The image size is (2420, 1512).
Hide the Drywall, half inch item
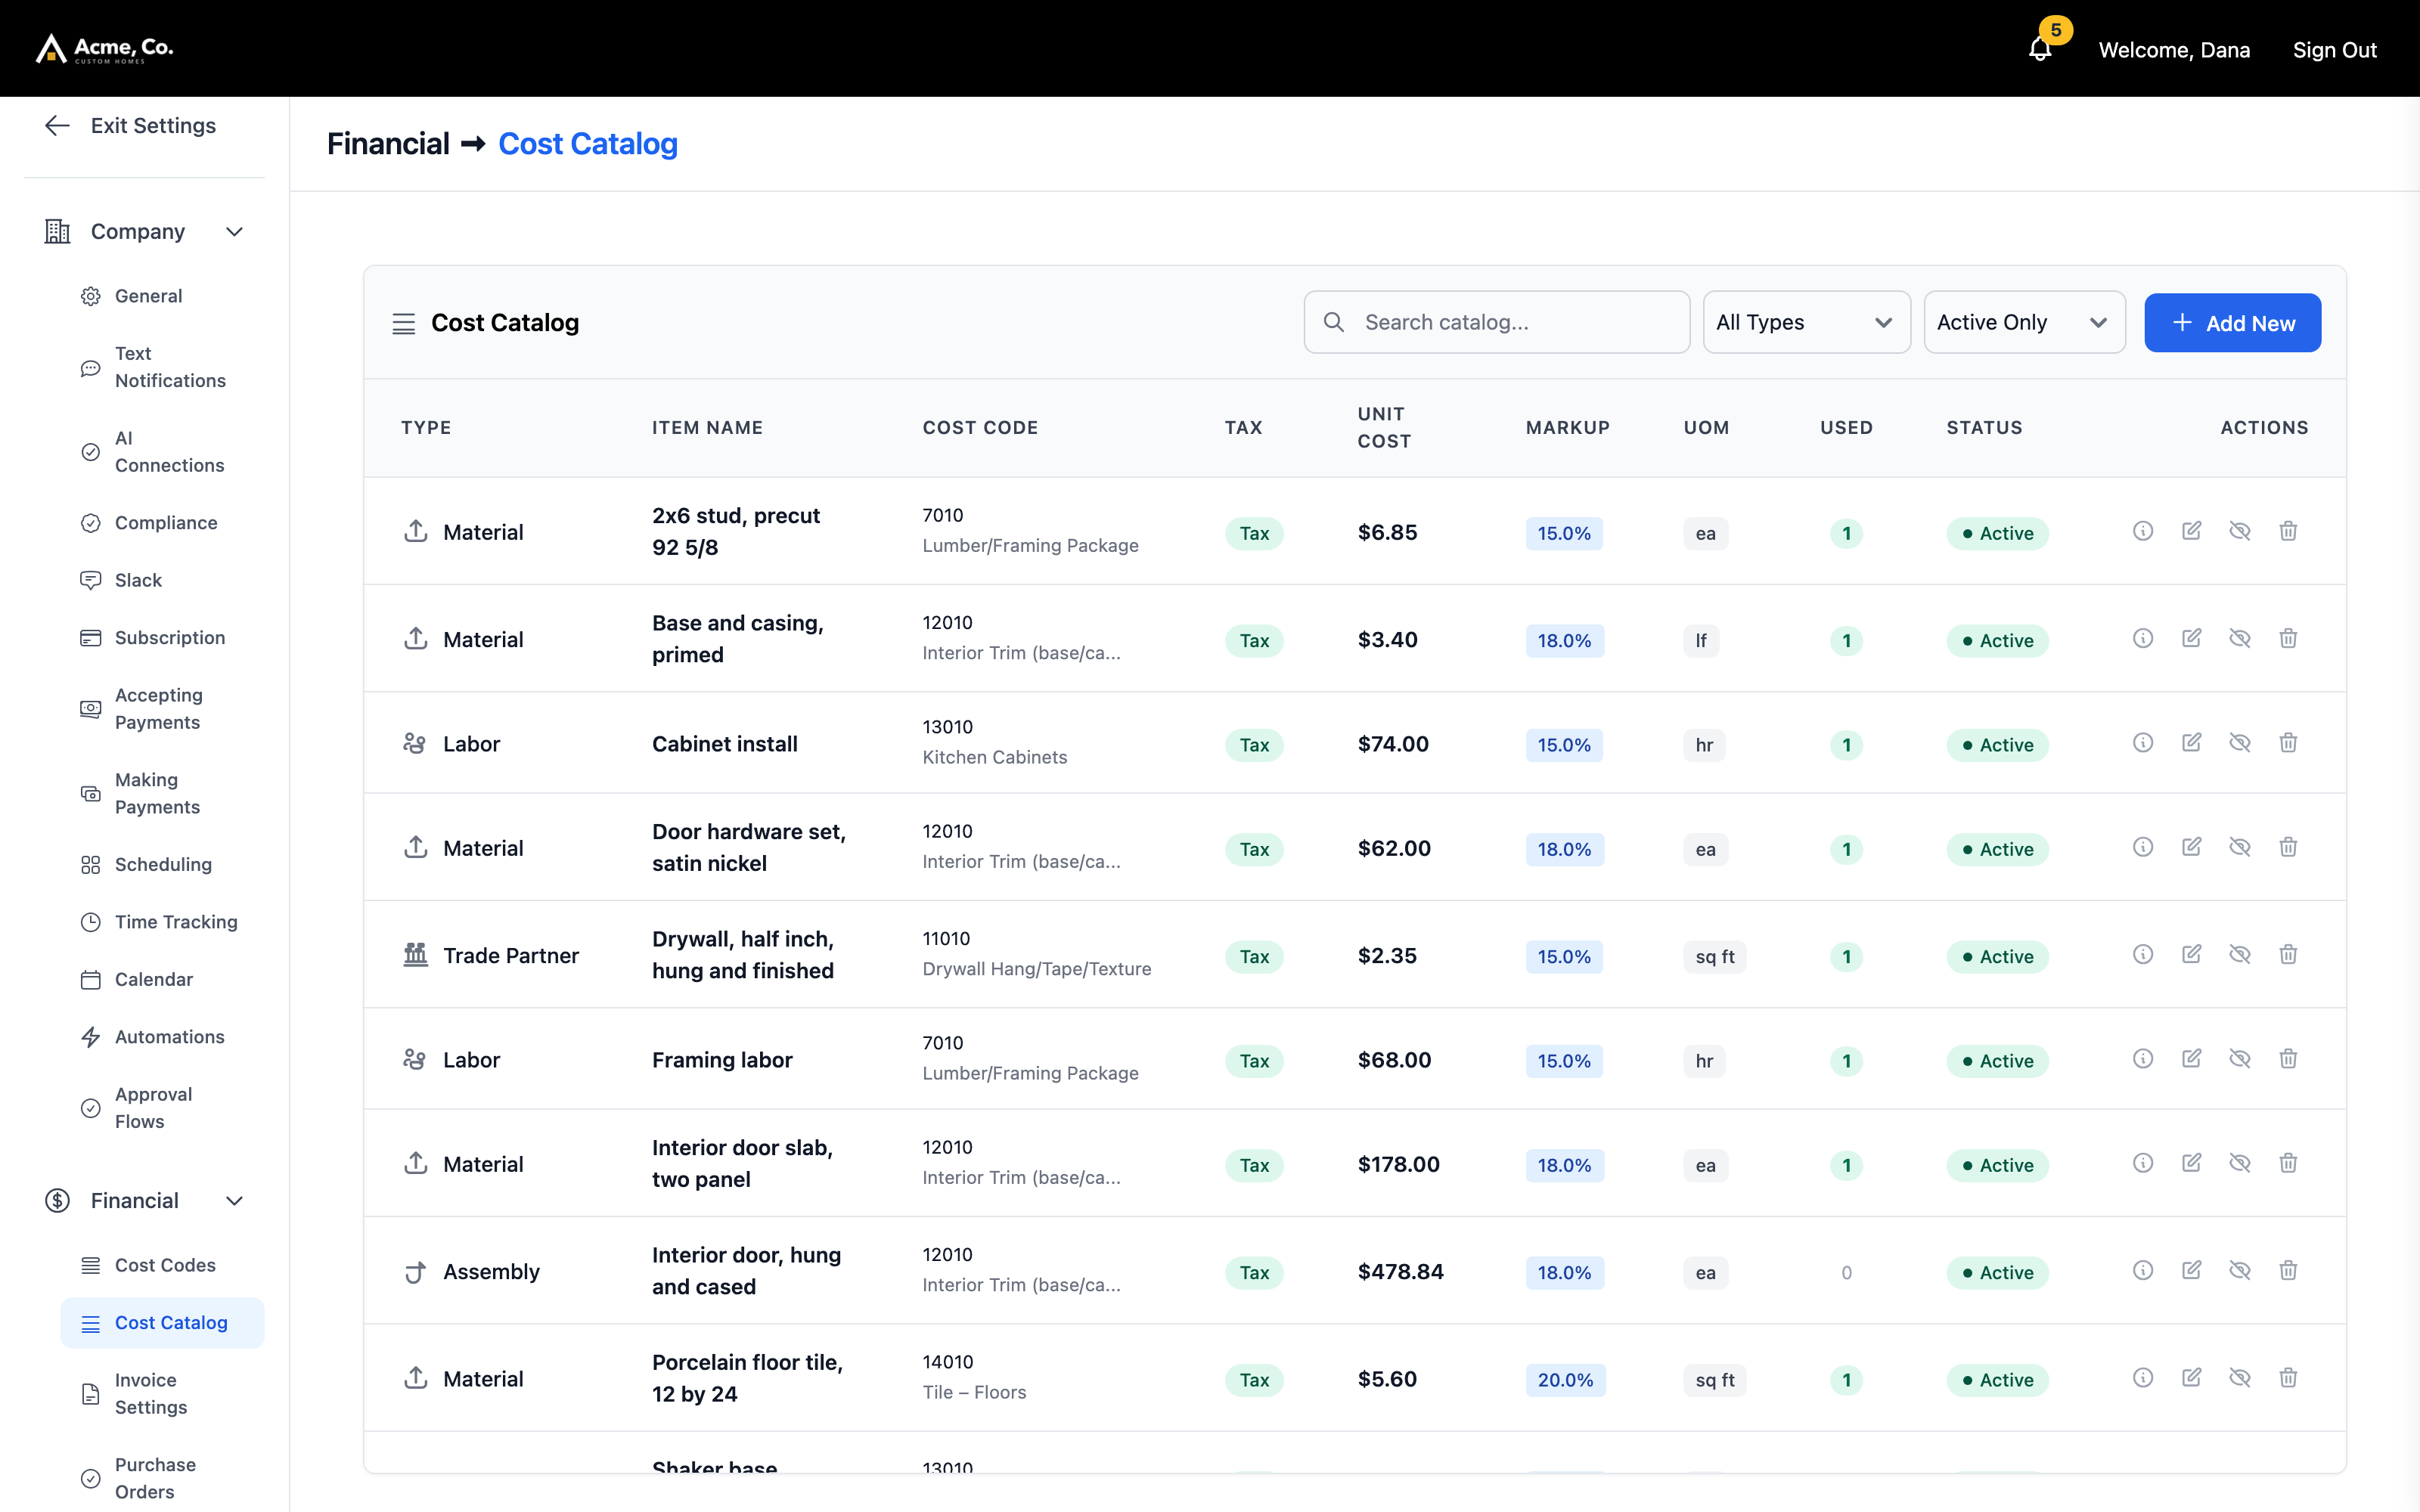coord(2240,955)
